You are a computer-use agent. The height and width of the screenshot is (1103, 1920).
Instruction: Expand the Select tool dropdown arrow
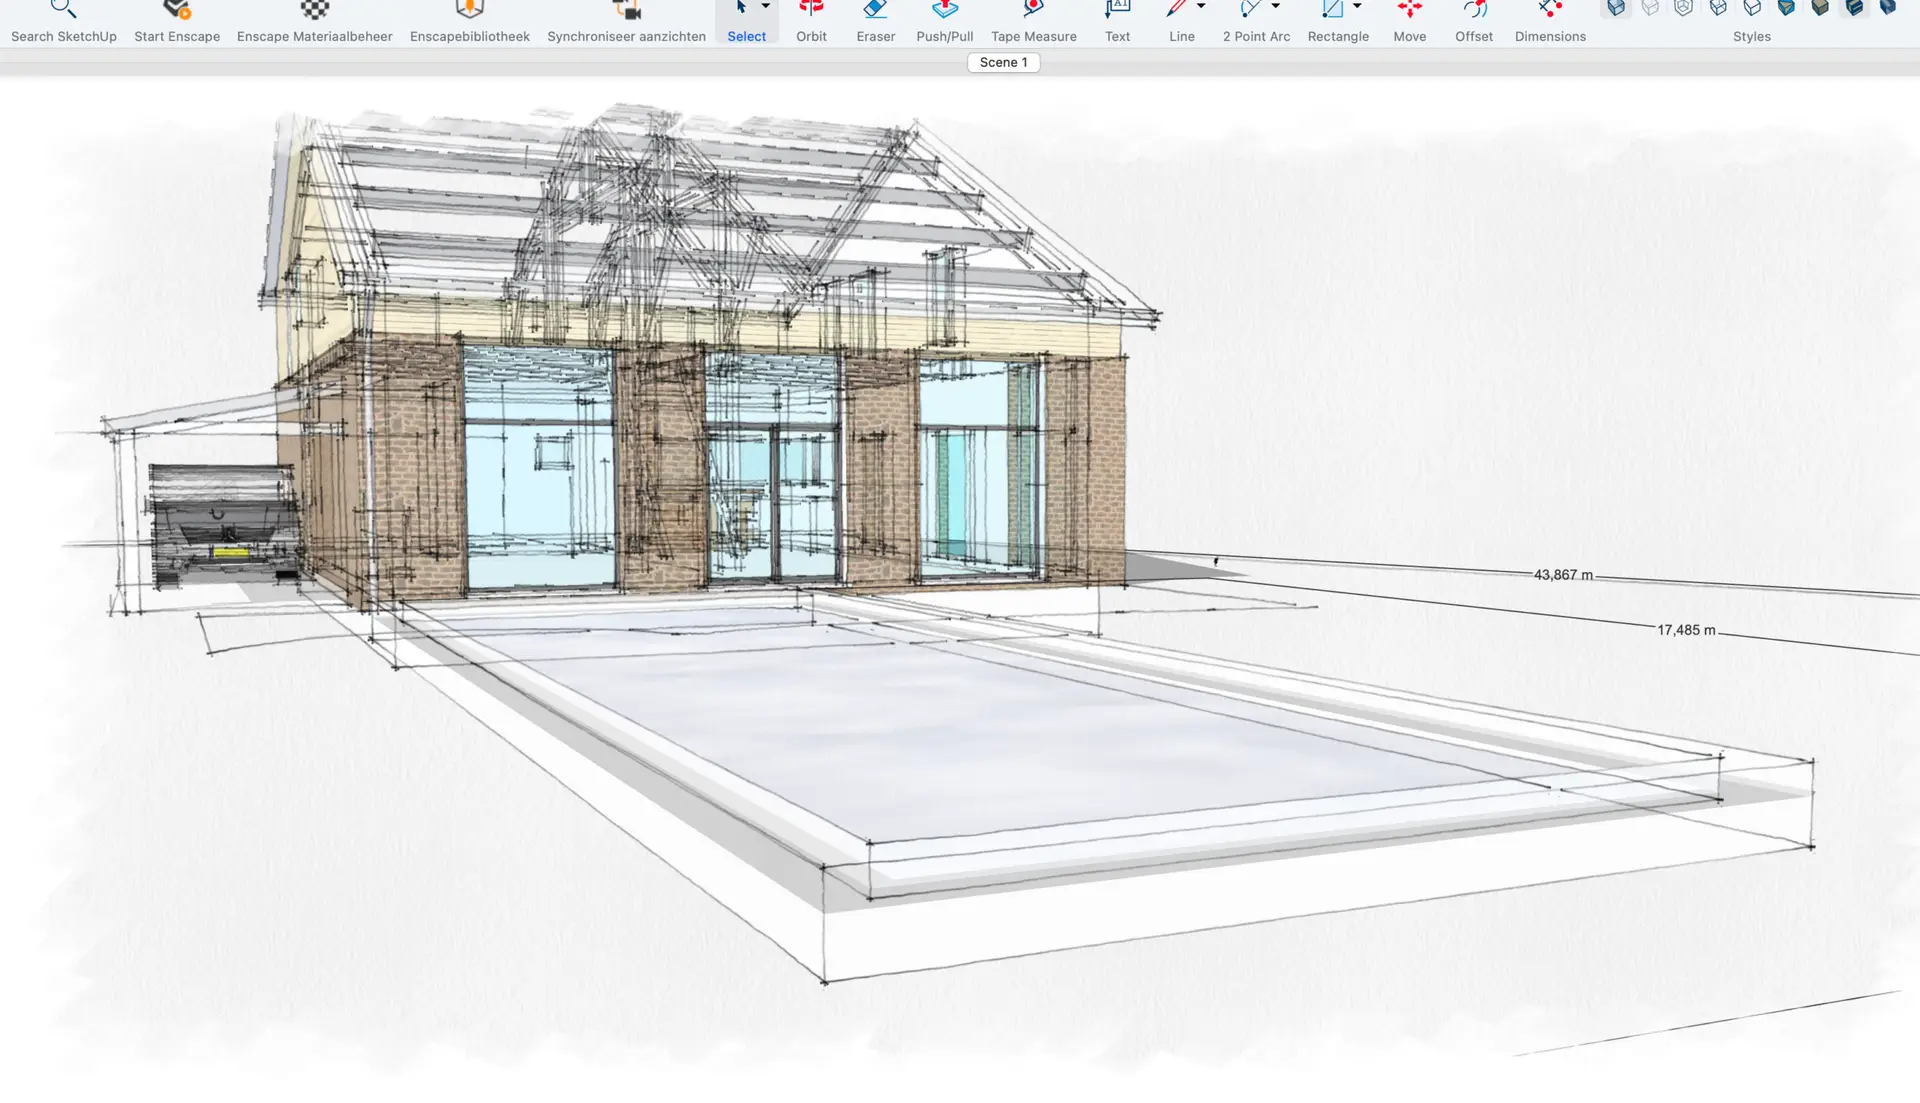pos(766,7)
